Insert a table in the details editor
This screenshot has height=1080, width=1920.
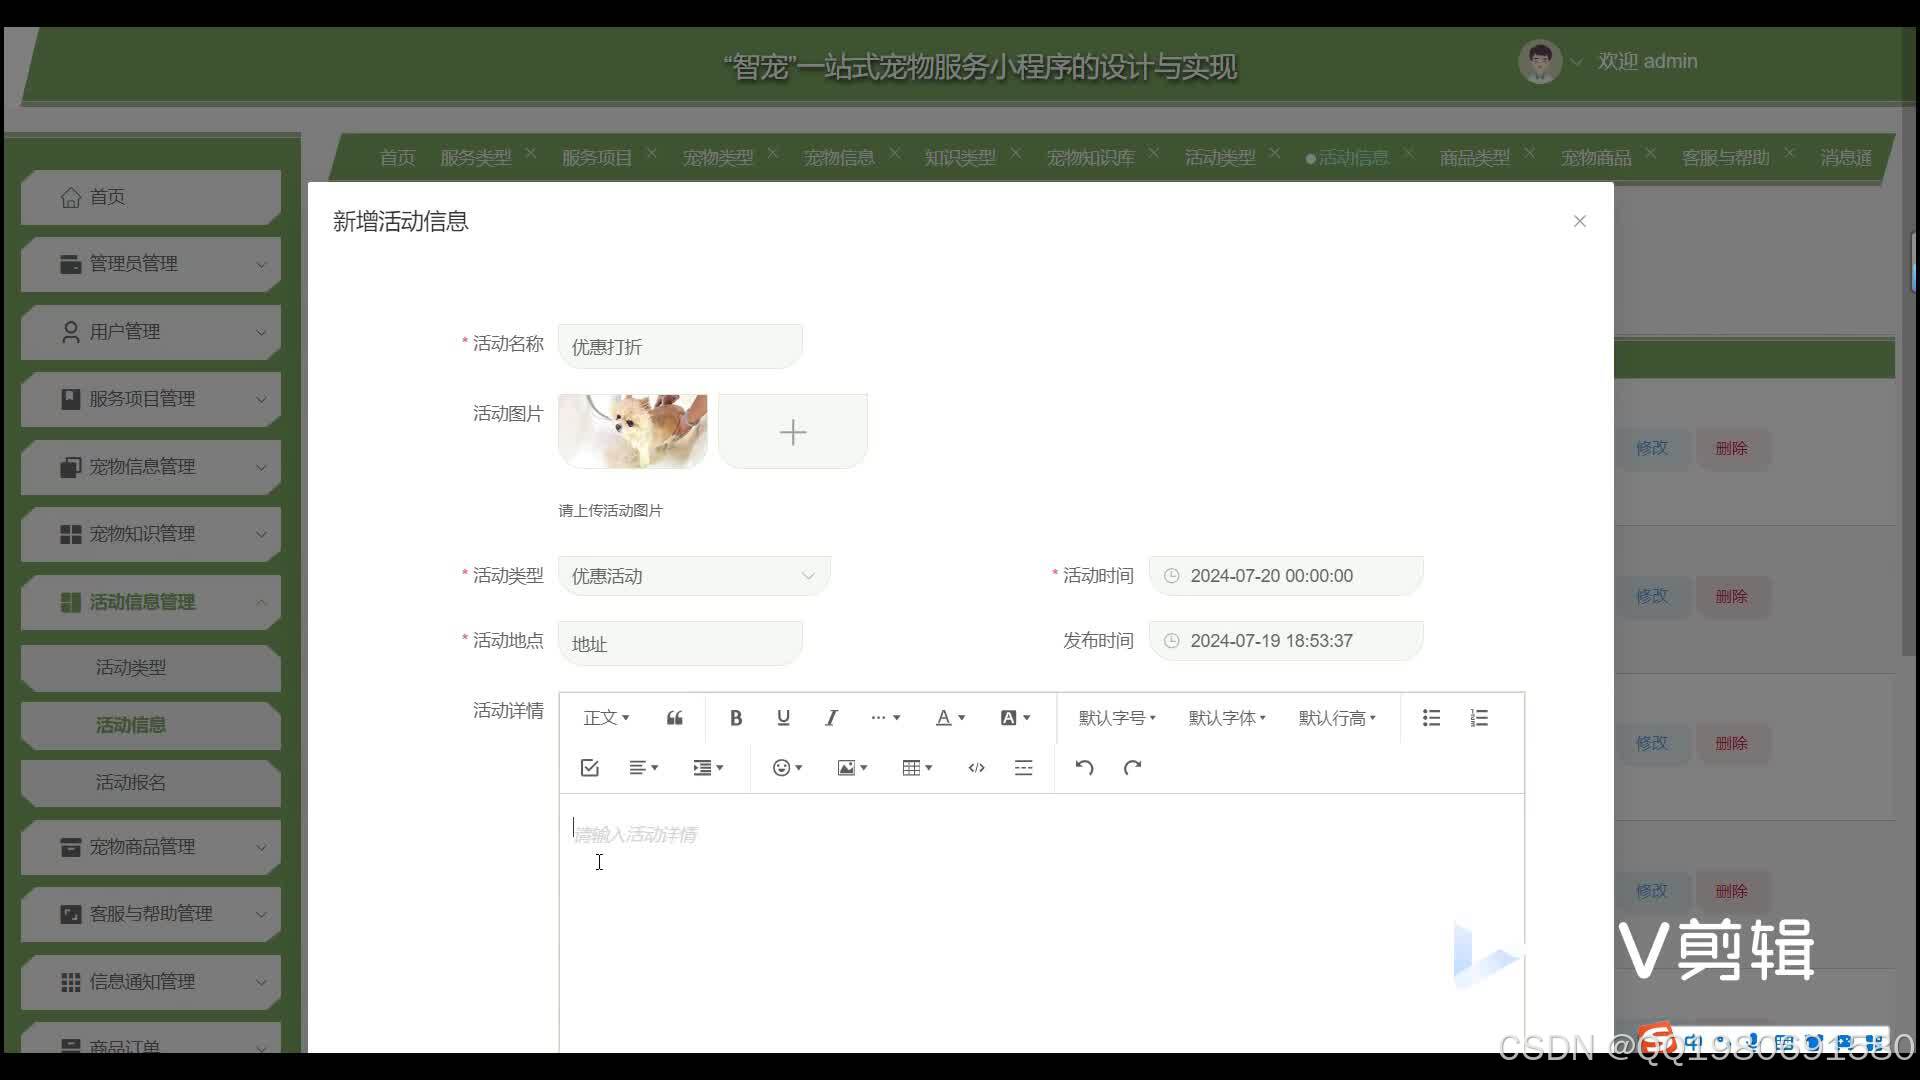pyautogui.click(x=913, y=767)
